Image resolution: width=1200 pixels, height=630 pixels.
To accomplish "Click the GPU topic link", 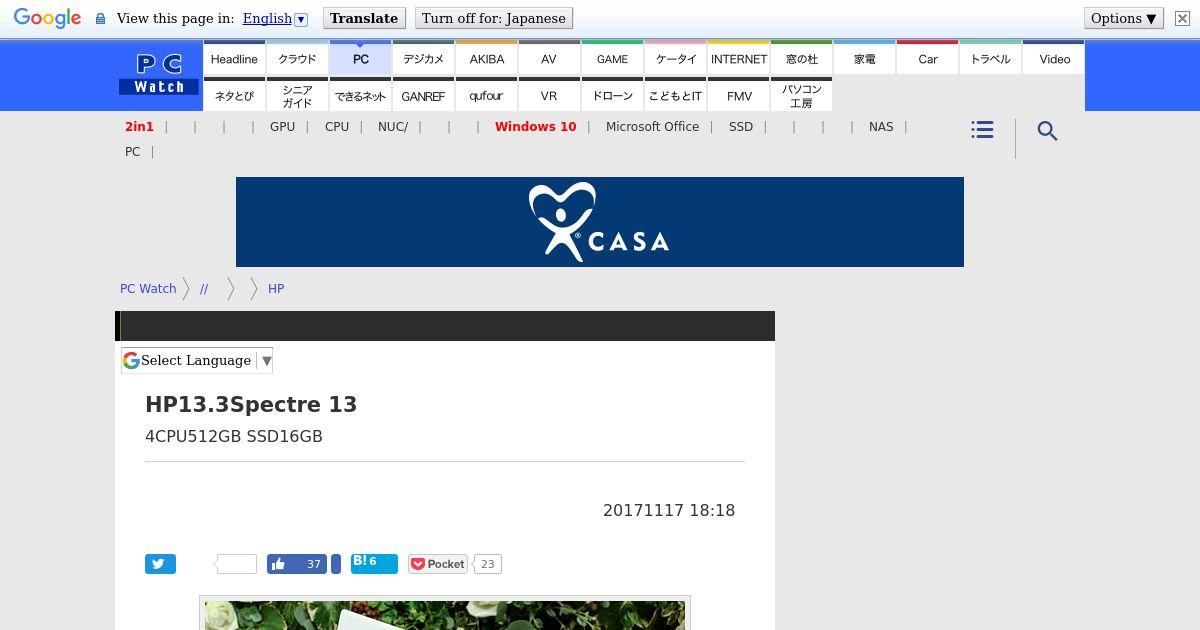I will tap(282, 127).
